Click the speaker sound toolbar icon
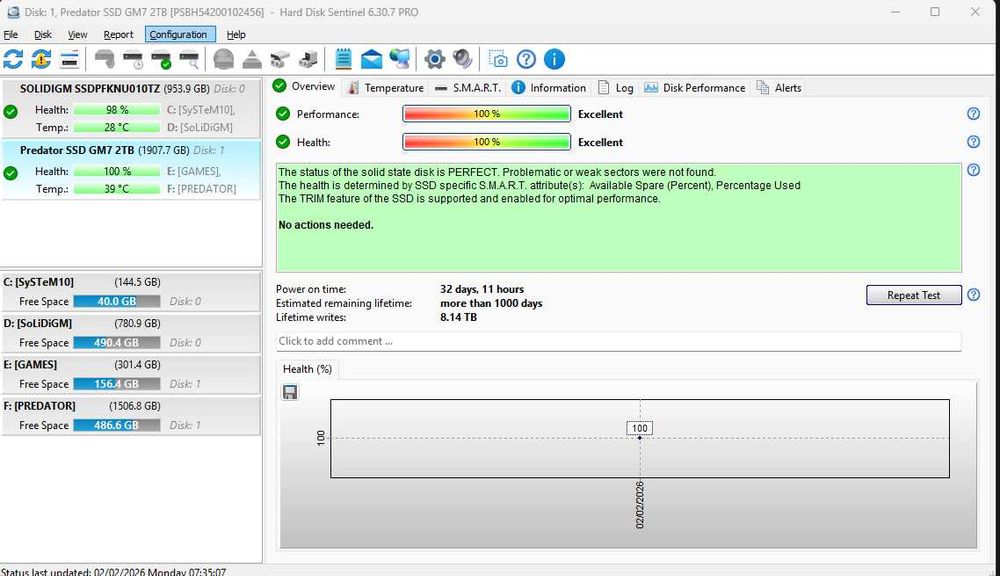The height and width of the screenshot is (576, 1000). [462, 59]
